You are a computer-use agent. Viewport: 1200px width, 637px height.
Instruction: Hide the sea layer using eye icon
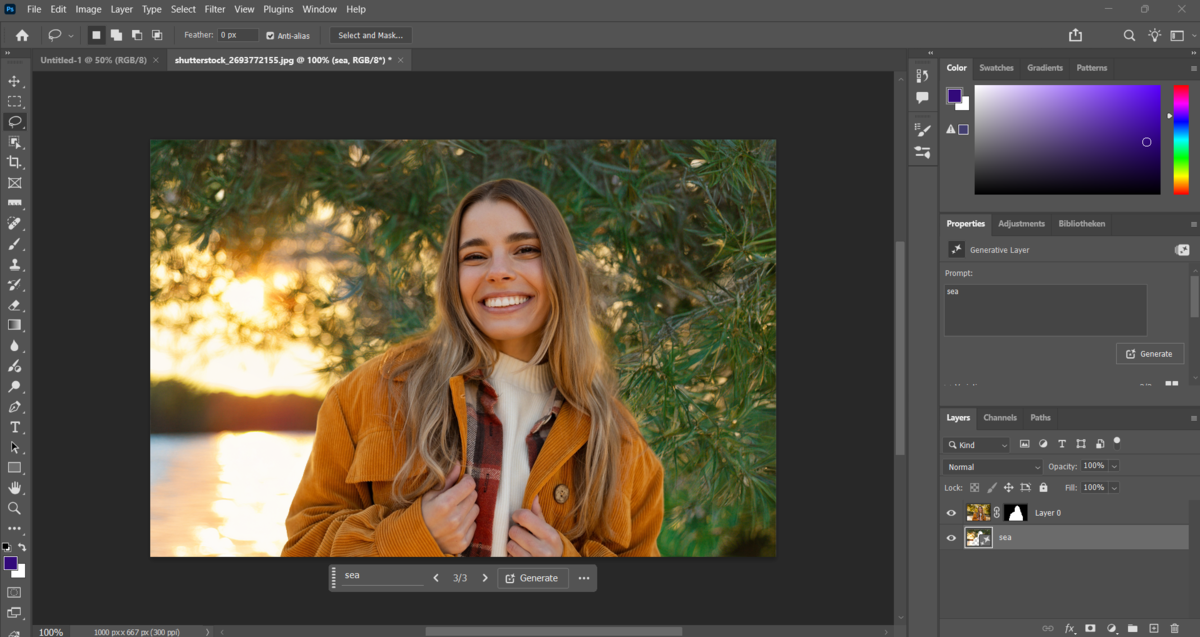(951, 538)
